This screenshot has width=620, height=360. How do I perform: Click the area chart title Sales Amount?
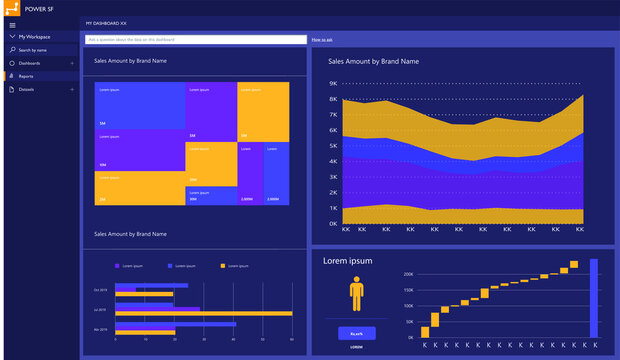(x=373, y=61)
